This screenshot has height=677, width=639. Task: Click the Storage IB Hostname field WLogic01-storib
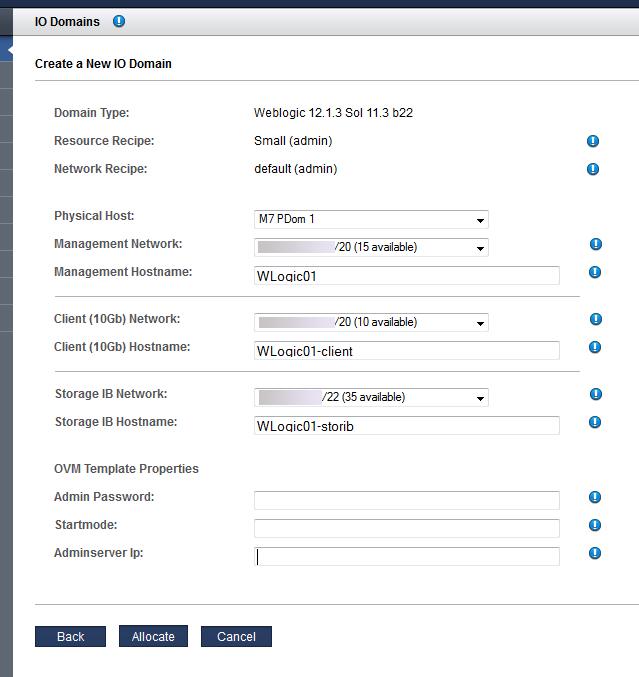[407, 426]
